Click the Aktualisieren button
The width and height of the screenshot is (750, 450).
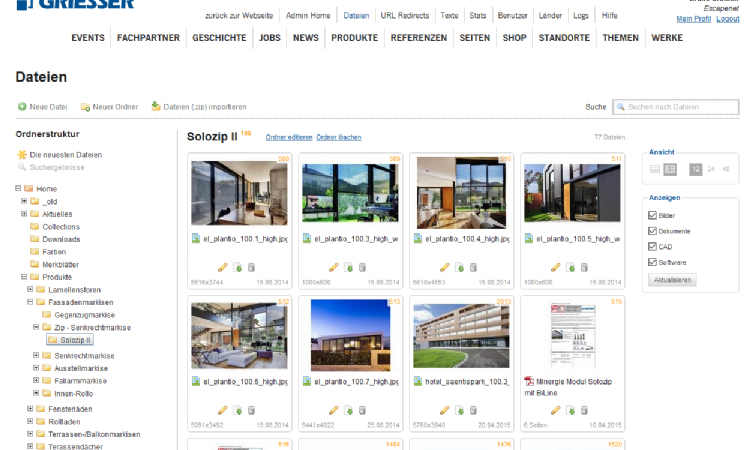tap(672, 280)
